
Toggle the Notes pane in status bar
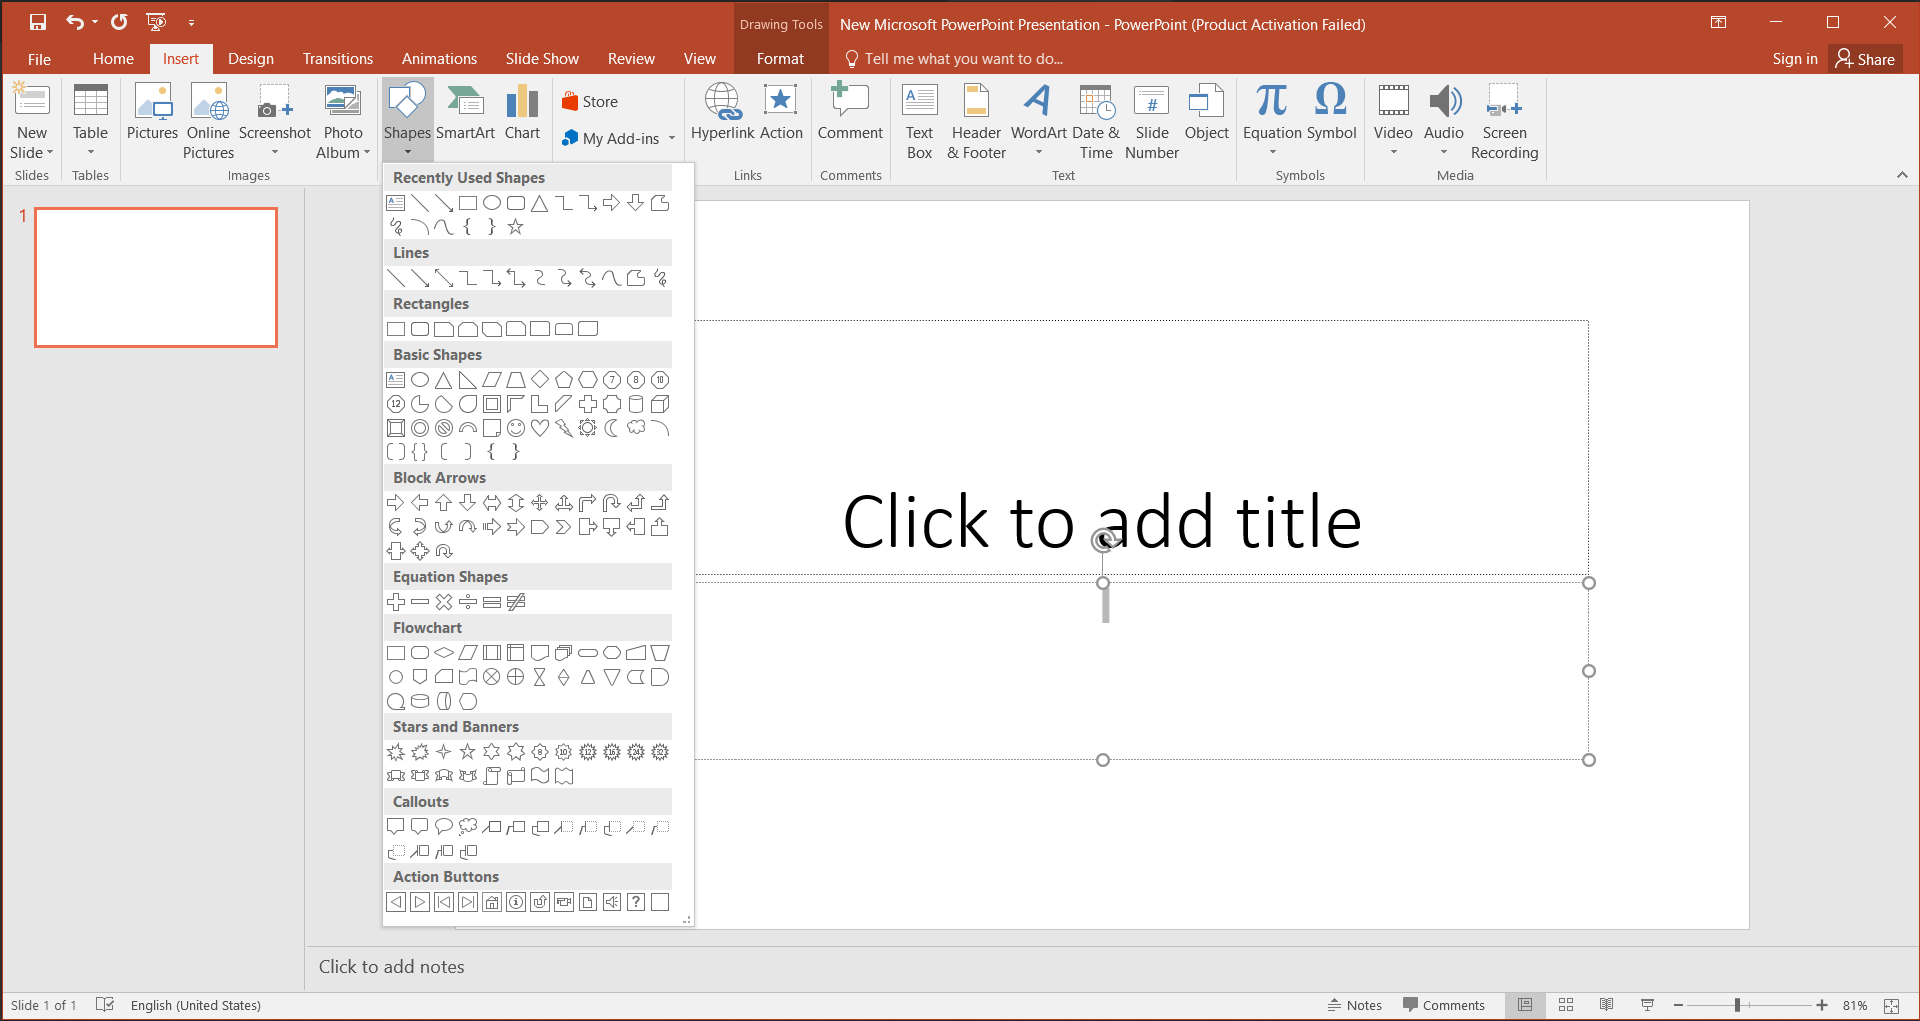click(1355, 1005)
